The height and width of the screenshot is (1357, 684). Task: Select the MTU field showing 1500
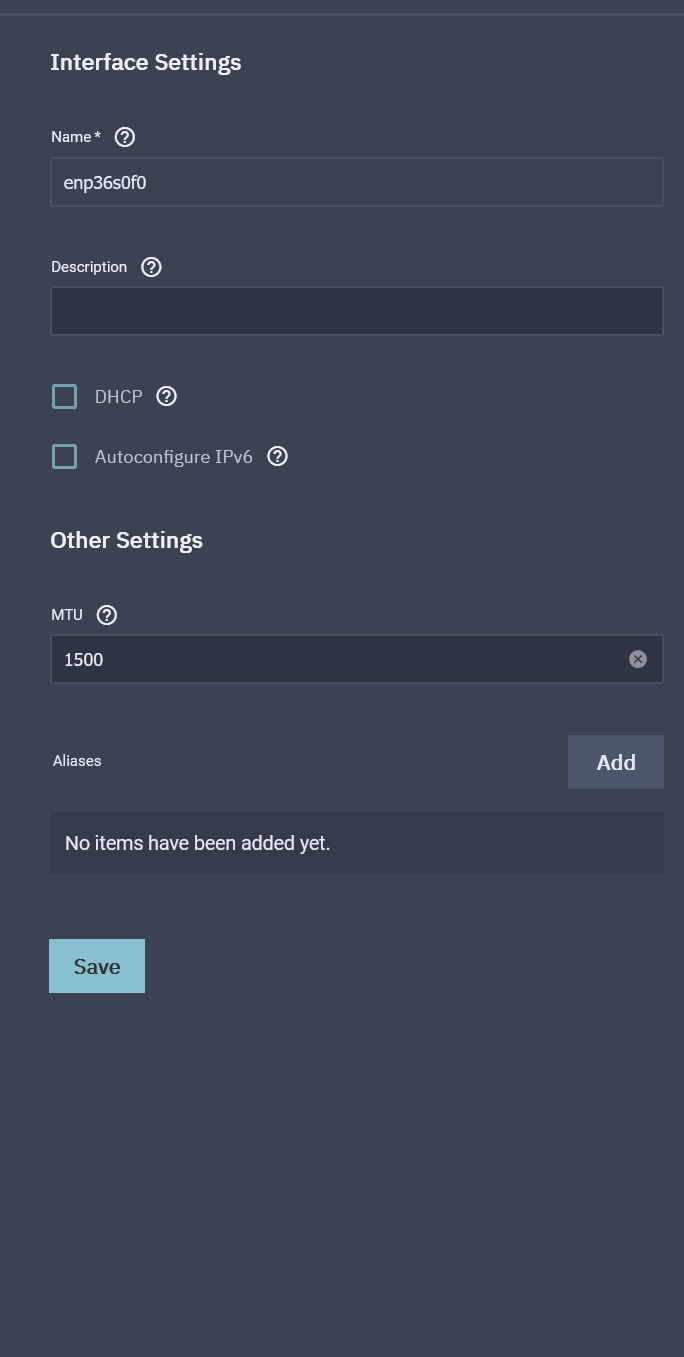click(x=340, y=659)
